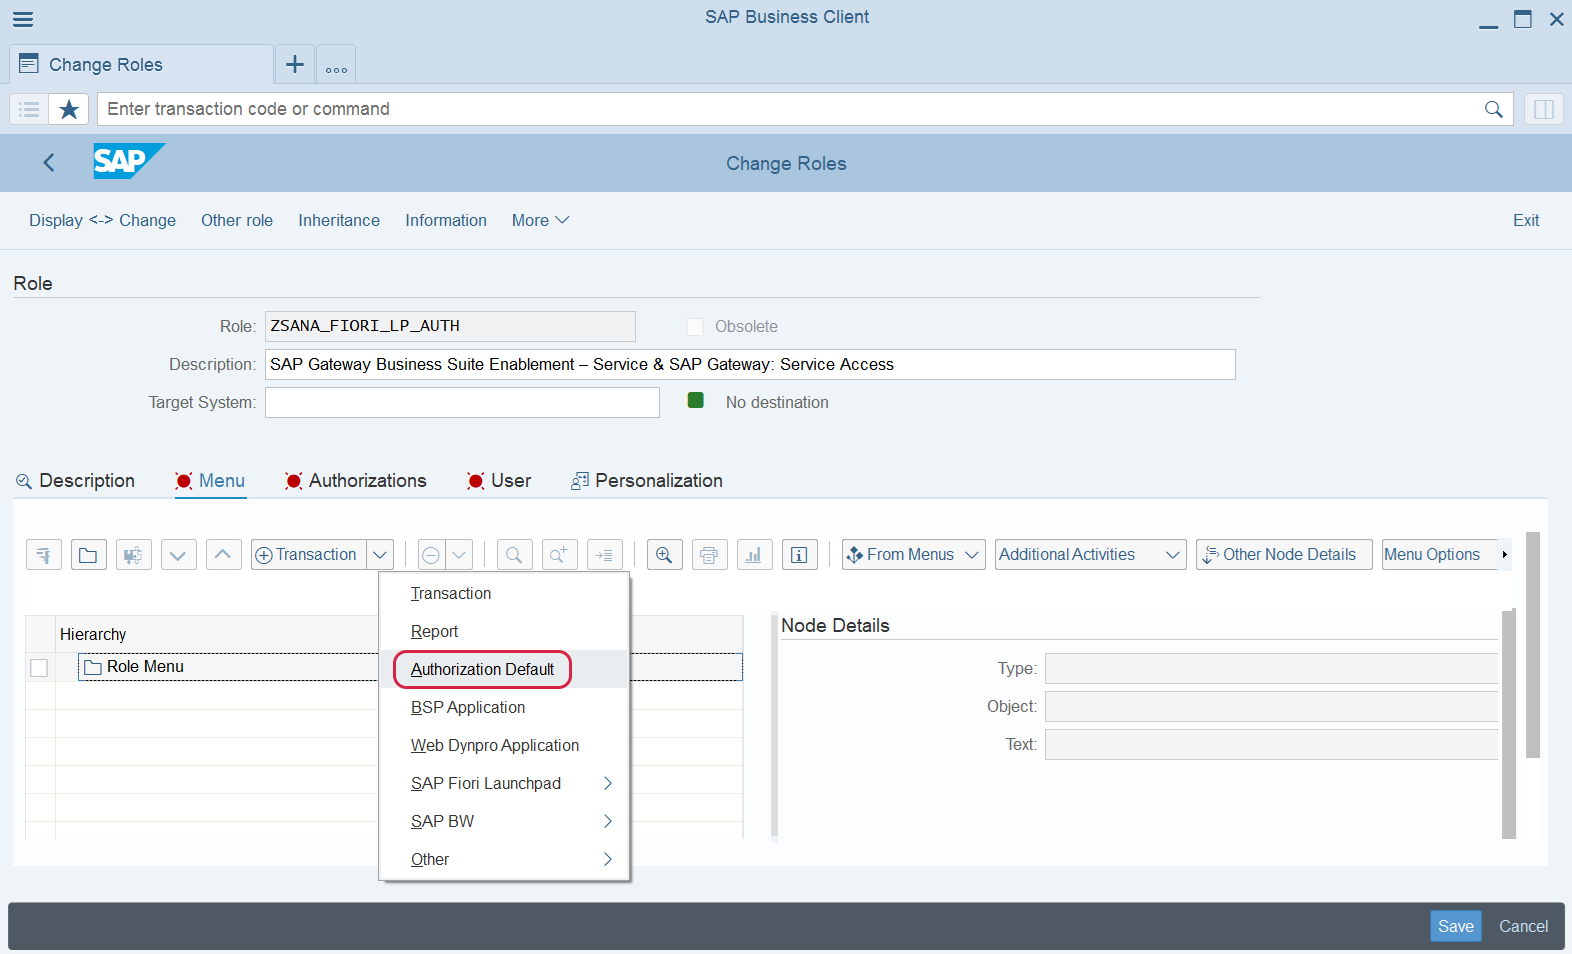Click the Find magnifier in menu toolbar

coord(514,555)
